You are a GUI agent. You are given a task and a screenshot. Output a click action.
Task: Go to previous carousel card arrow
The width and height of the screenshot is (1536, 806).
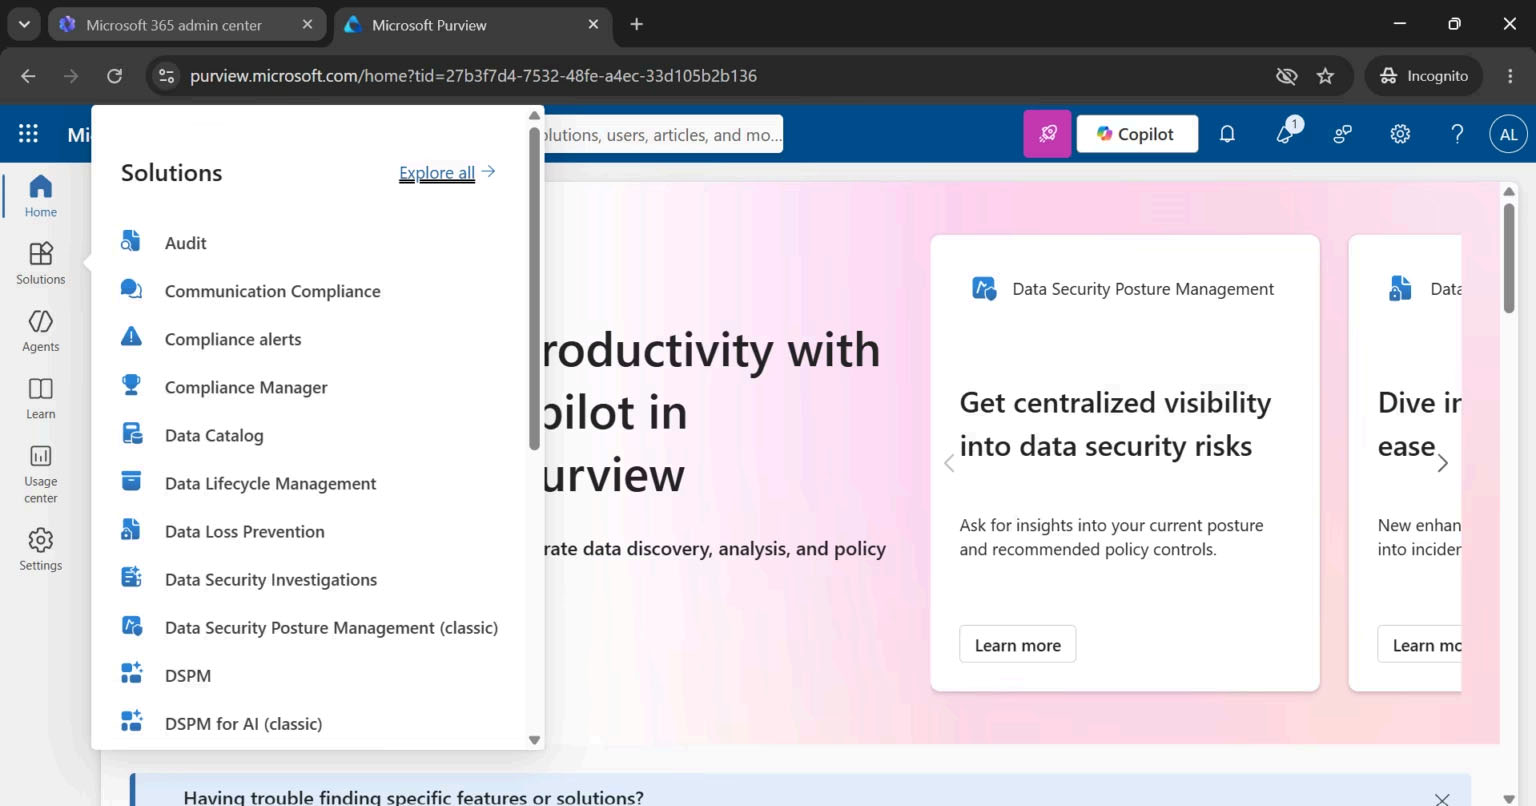[949, 462]
